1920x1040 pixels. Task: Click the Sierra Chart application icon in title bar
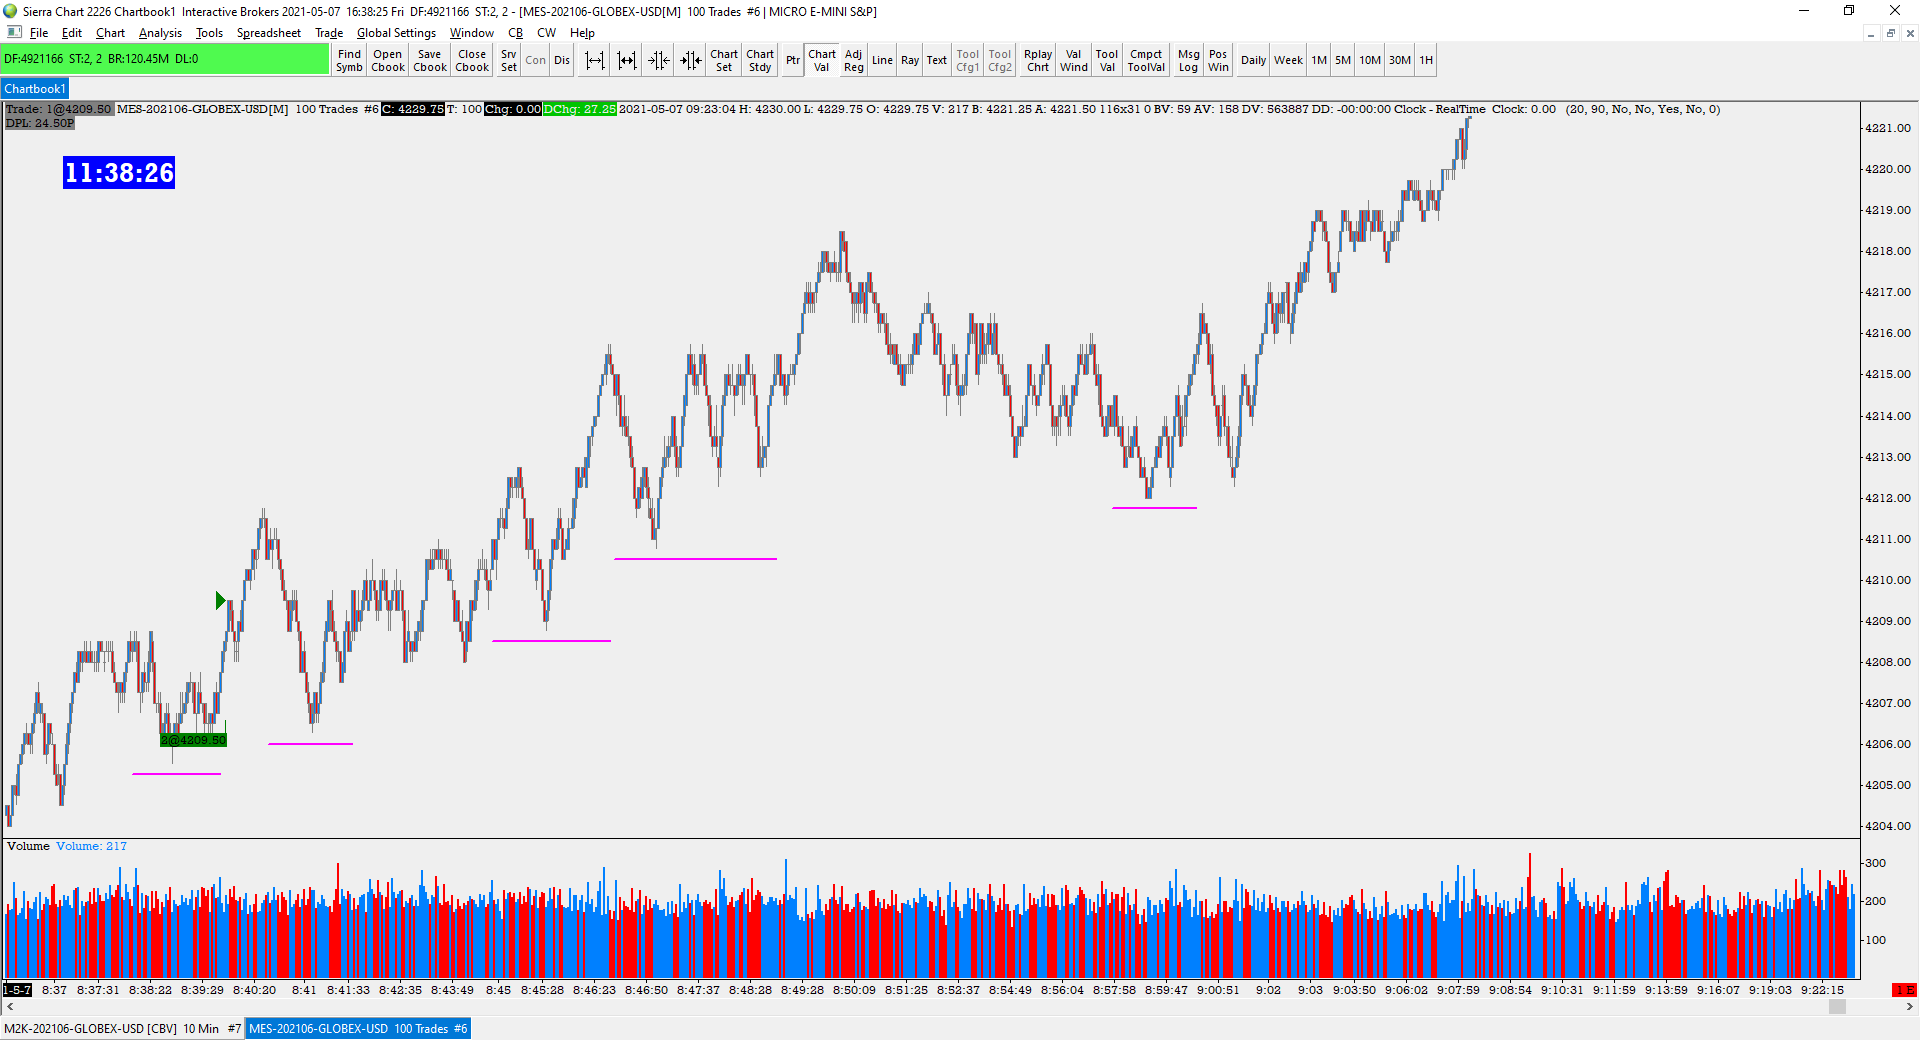(10, 11)
